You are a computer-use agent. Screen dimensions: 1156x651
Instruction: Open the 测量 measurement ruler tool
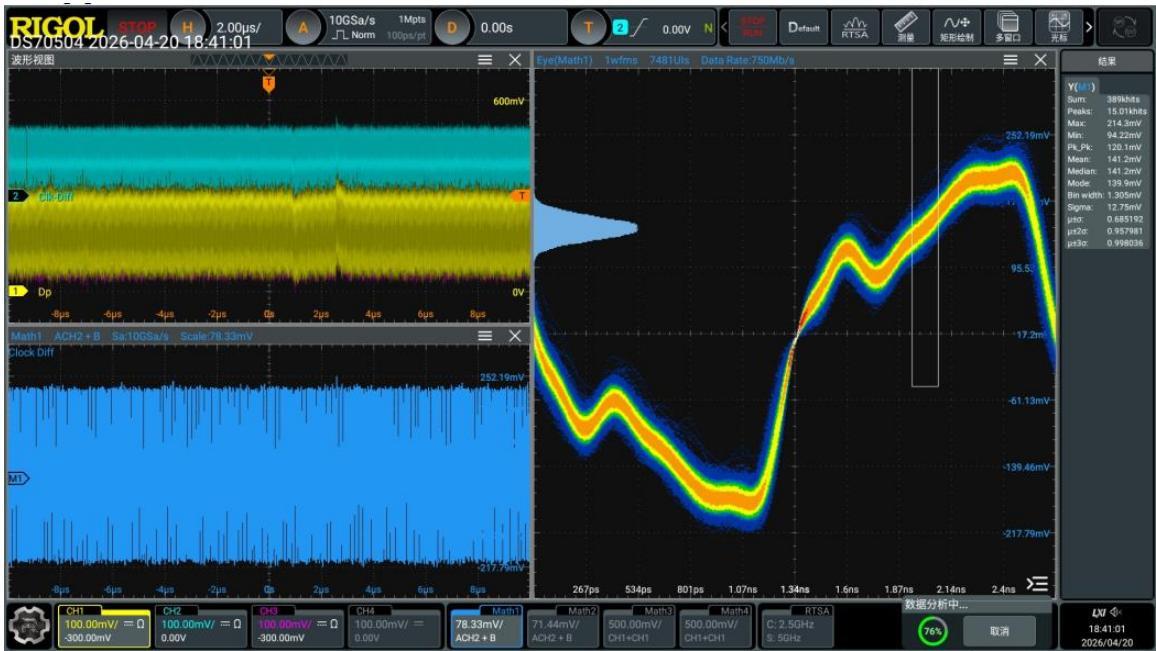point(905,27)
